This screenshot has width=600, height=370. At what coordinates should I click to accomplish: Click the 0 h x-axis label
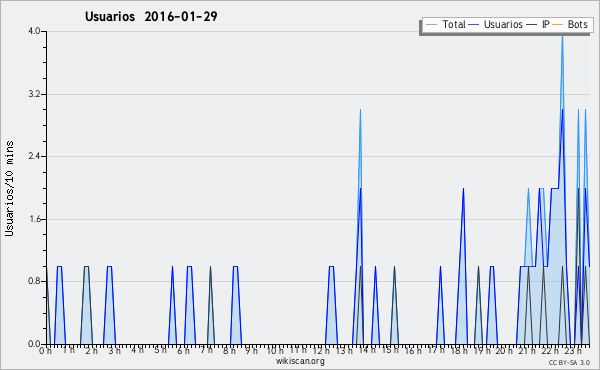click(x=45, y=350)
